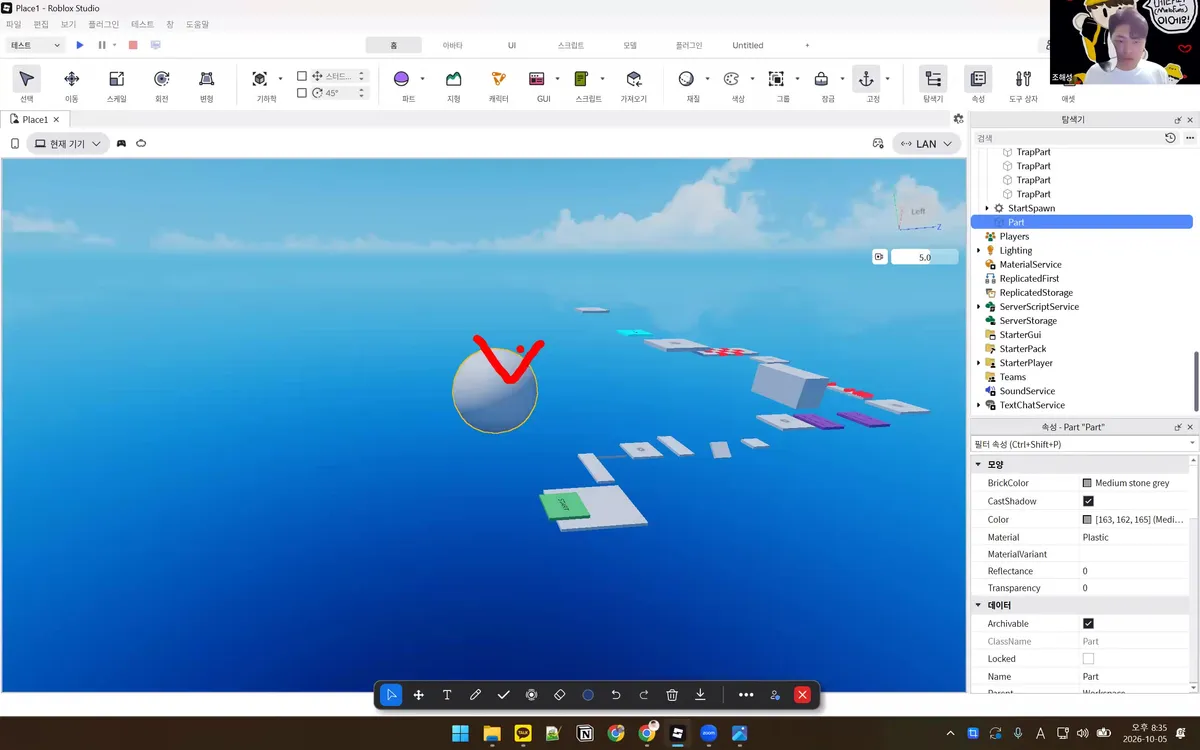Screen dimensions: 1200x750
Task: Click the 그룹 (Group) icon
Action: (776, 79)
